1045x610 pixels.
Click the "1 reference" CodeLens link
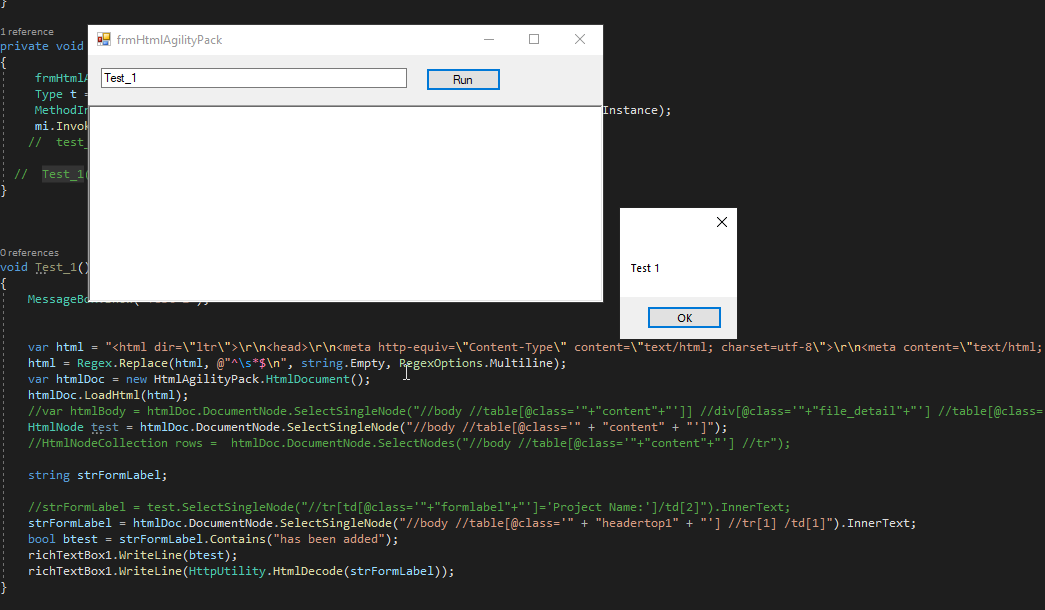[x=27, y=31]
